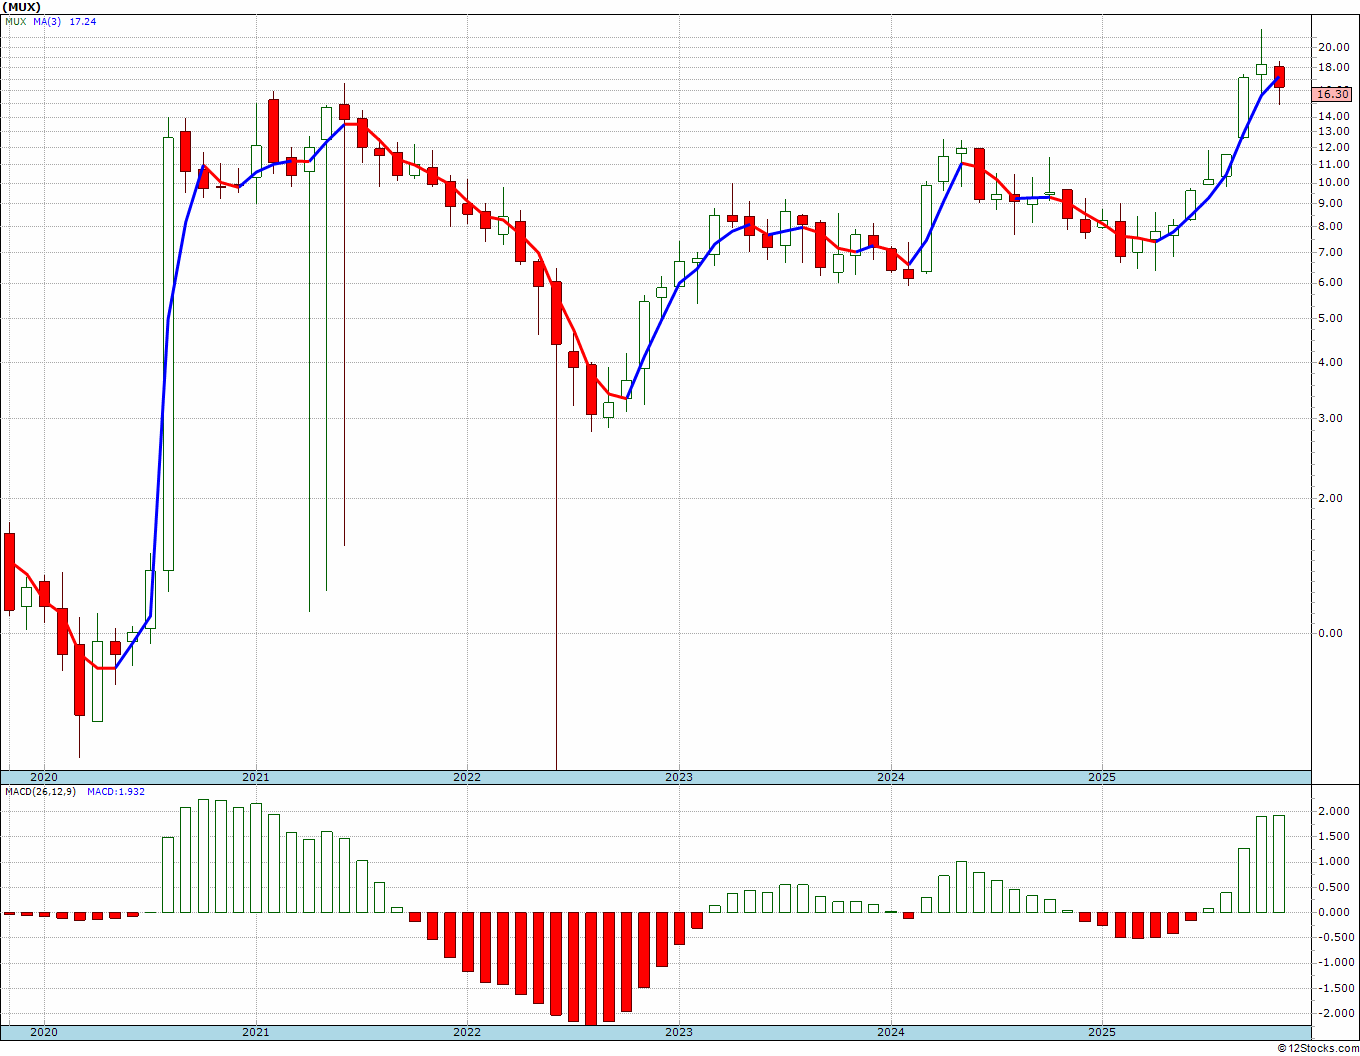Click the 2021 label on price chart timeline

tap(255, 777)
